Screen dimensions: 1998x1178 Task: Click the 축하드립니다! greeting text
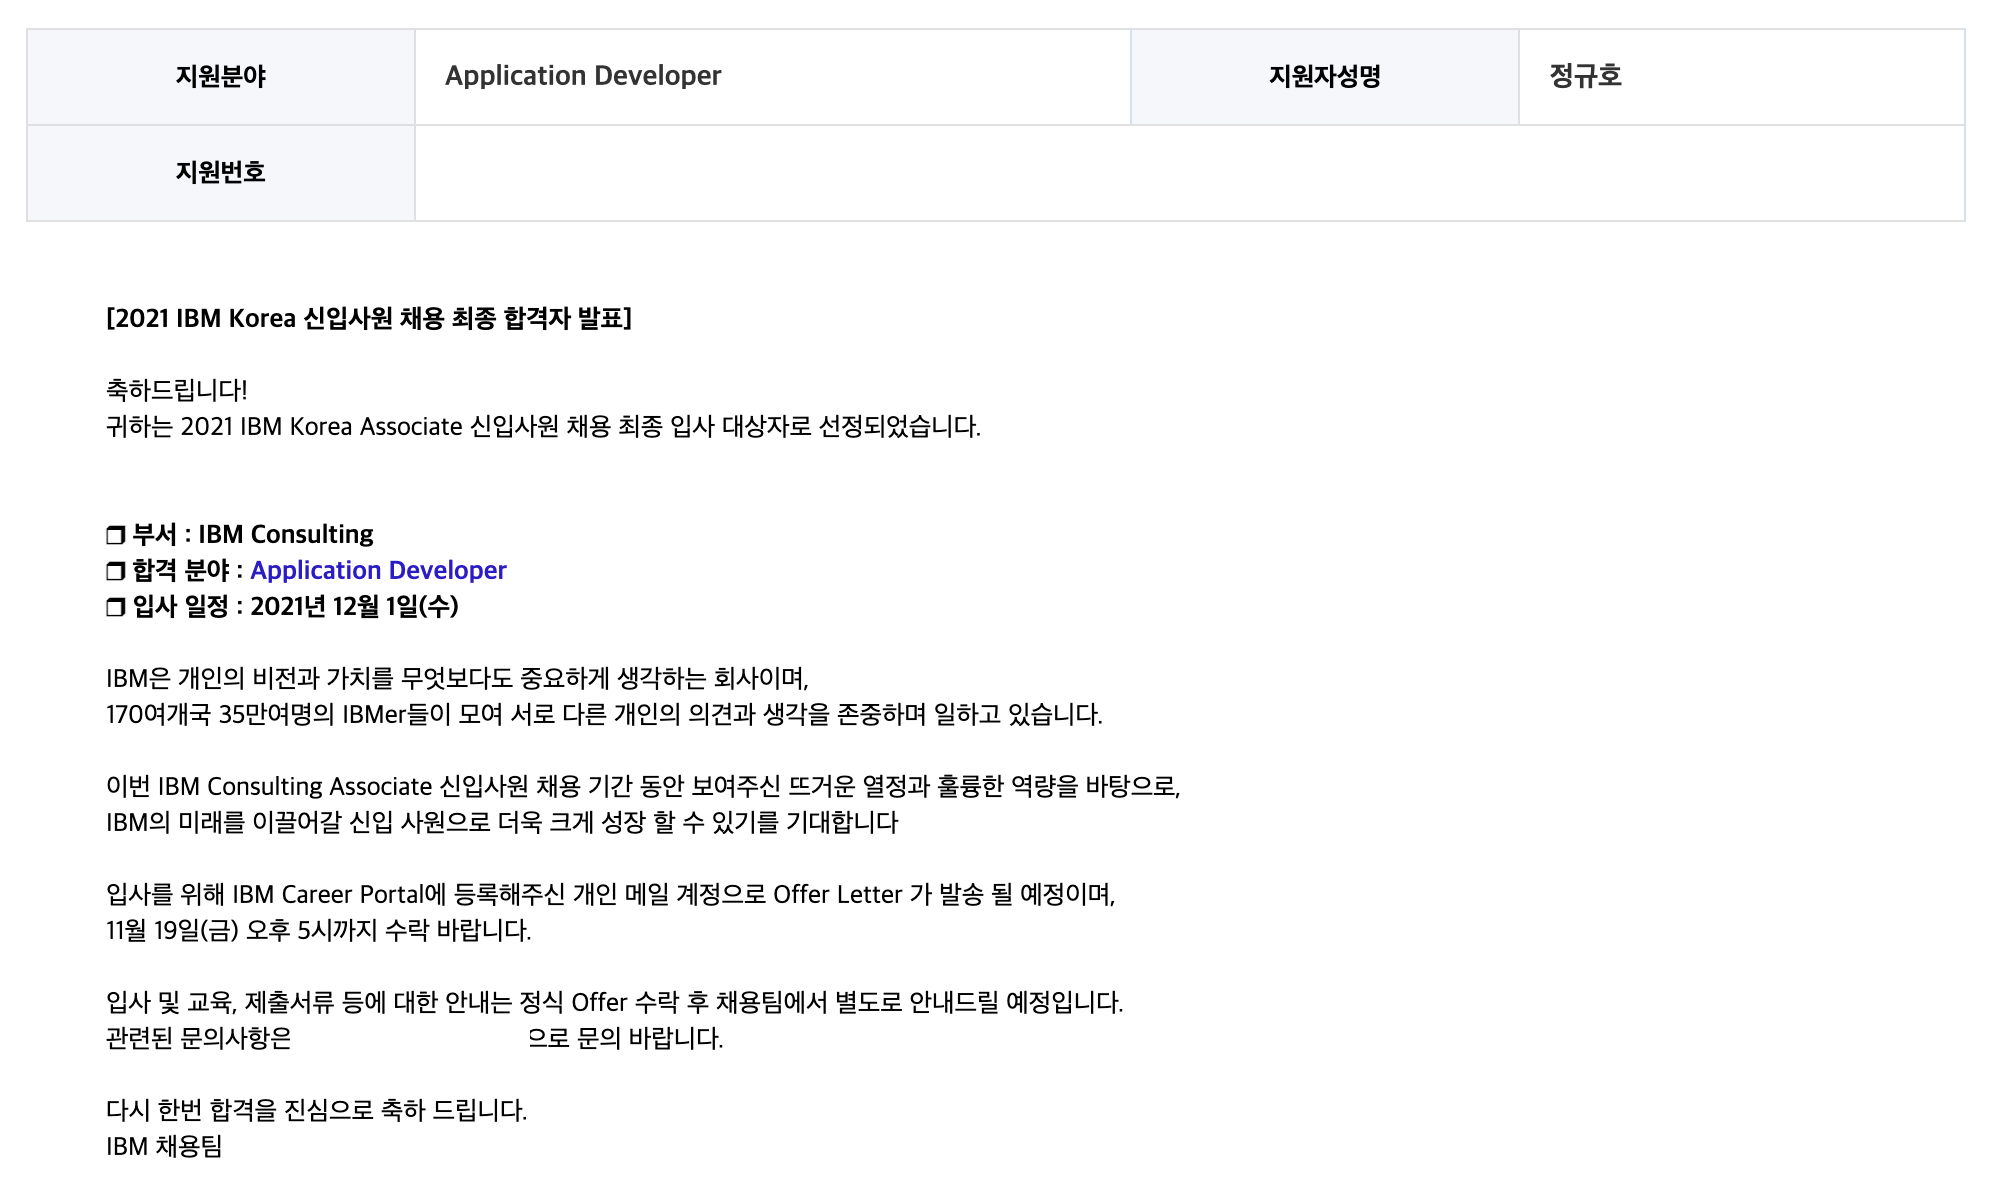[177, 390]
